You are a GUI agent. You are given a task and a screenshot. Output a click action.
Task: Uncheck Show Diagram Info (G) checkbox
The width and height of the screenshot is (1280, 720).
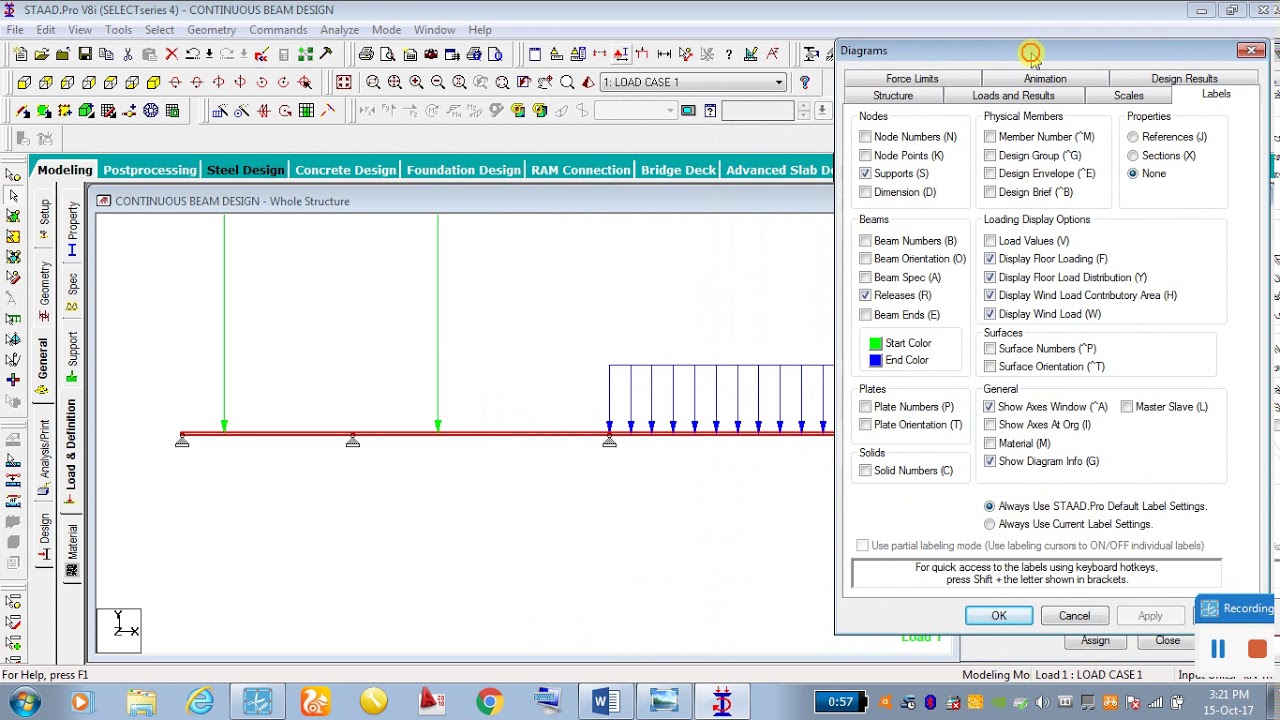(990, 461)
